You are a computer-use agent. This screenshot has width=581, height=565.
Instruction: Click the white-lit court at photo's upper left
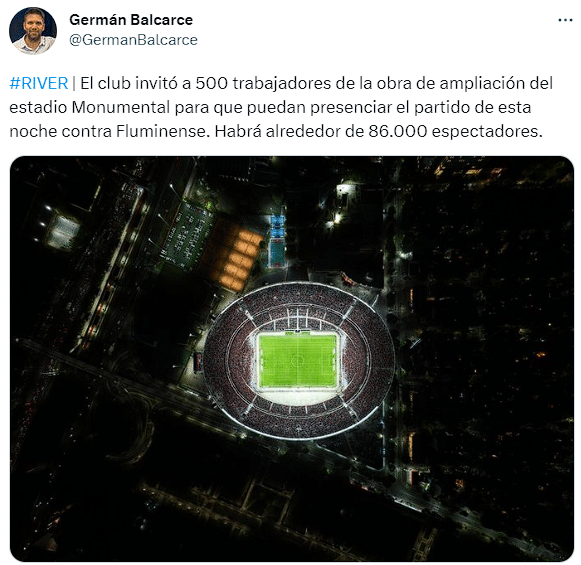[63, 232]
